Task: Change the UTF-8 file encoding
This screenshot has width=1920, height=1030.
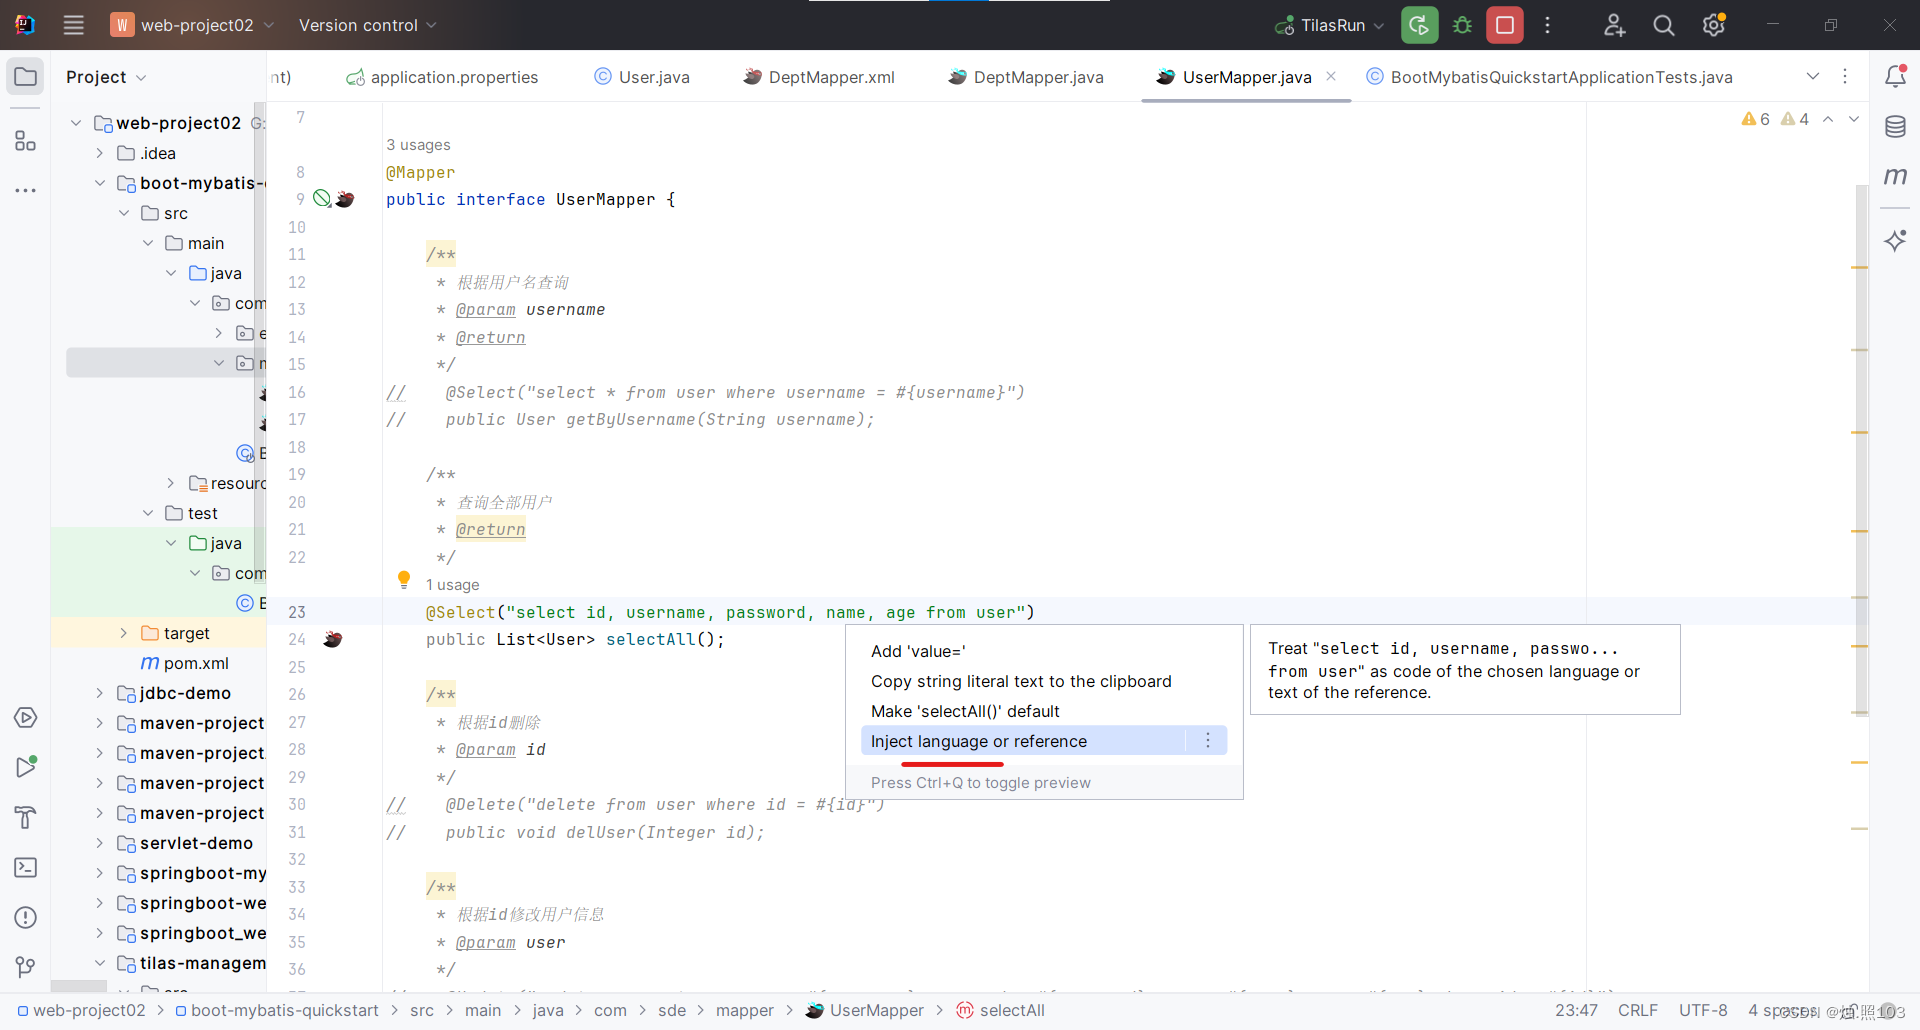Action: point(1703,1010)
